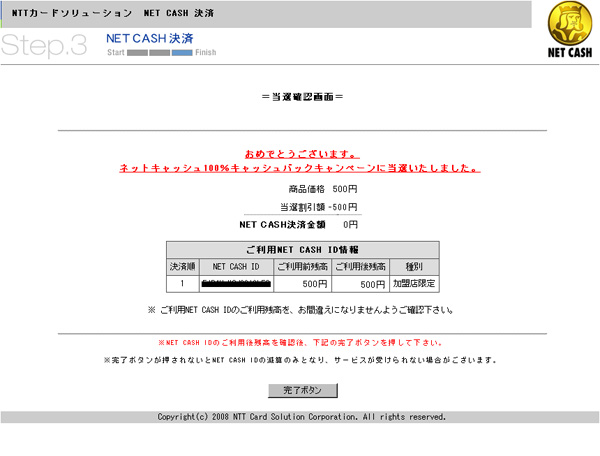Screen dimensions: 600x456
Task: Click the black サービスが受けられない場合 warning note
Action: tap(300, 360)
